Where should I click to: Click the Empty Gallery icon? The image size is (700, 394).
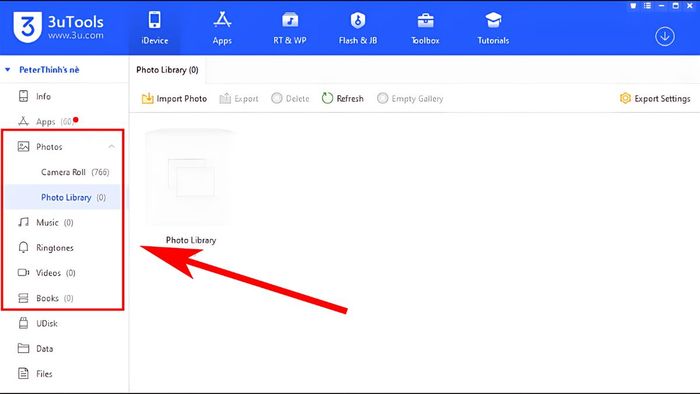pyautogui.click(x=383, y=98)
